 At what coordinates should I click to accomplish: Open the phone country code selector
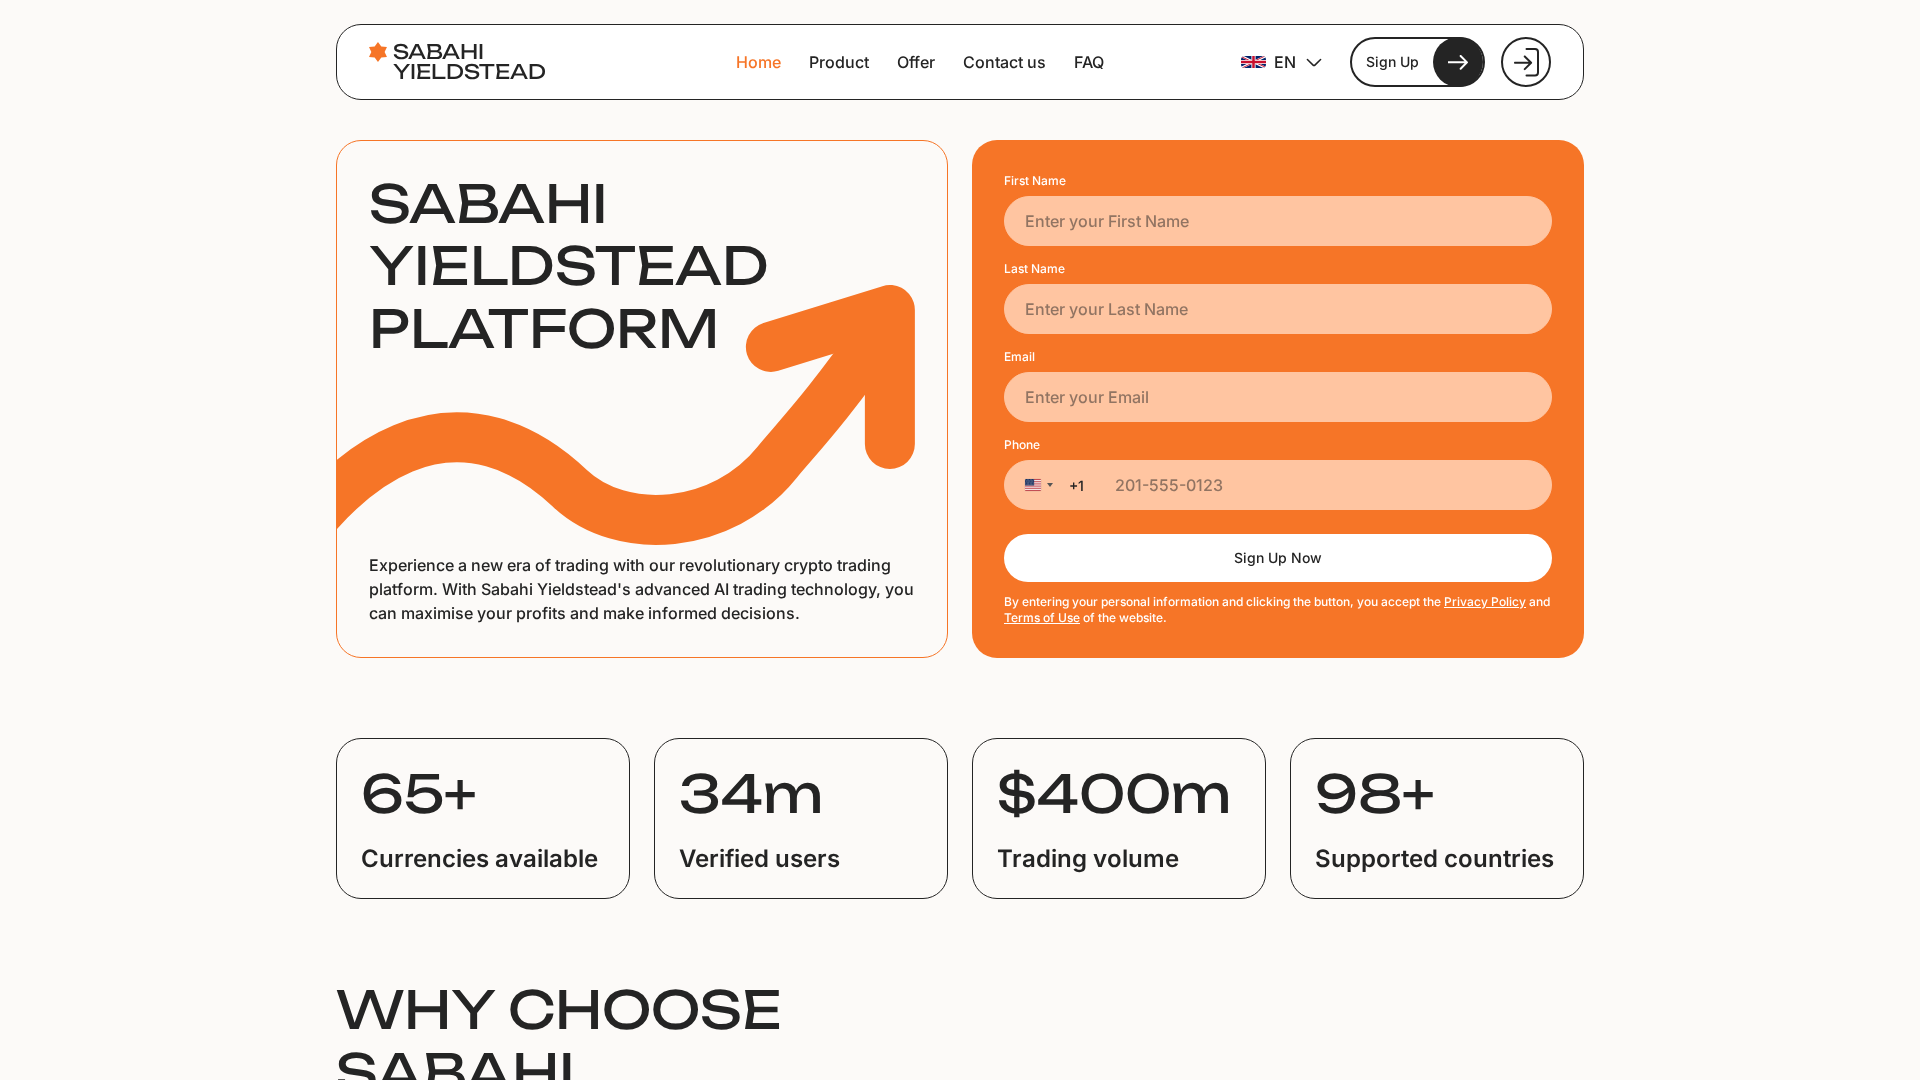[1040, 485]
